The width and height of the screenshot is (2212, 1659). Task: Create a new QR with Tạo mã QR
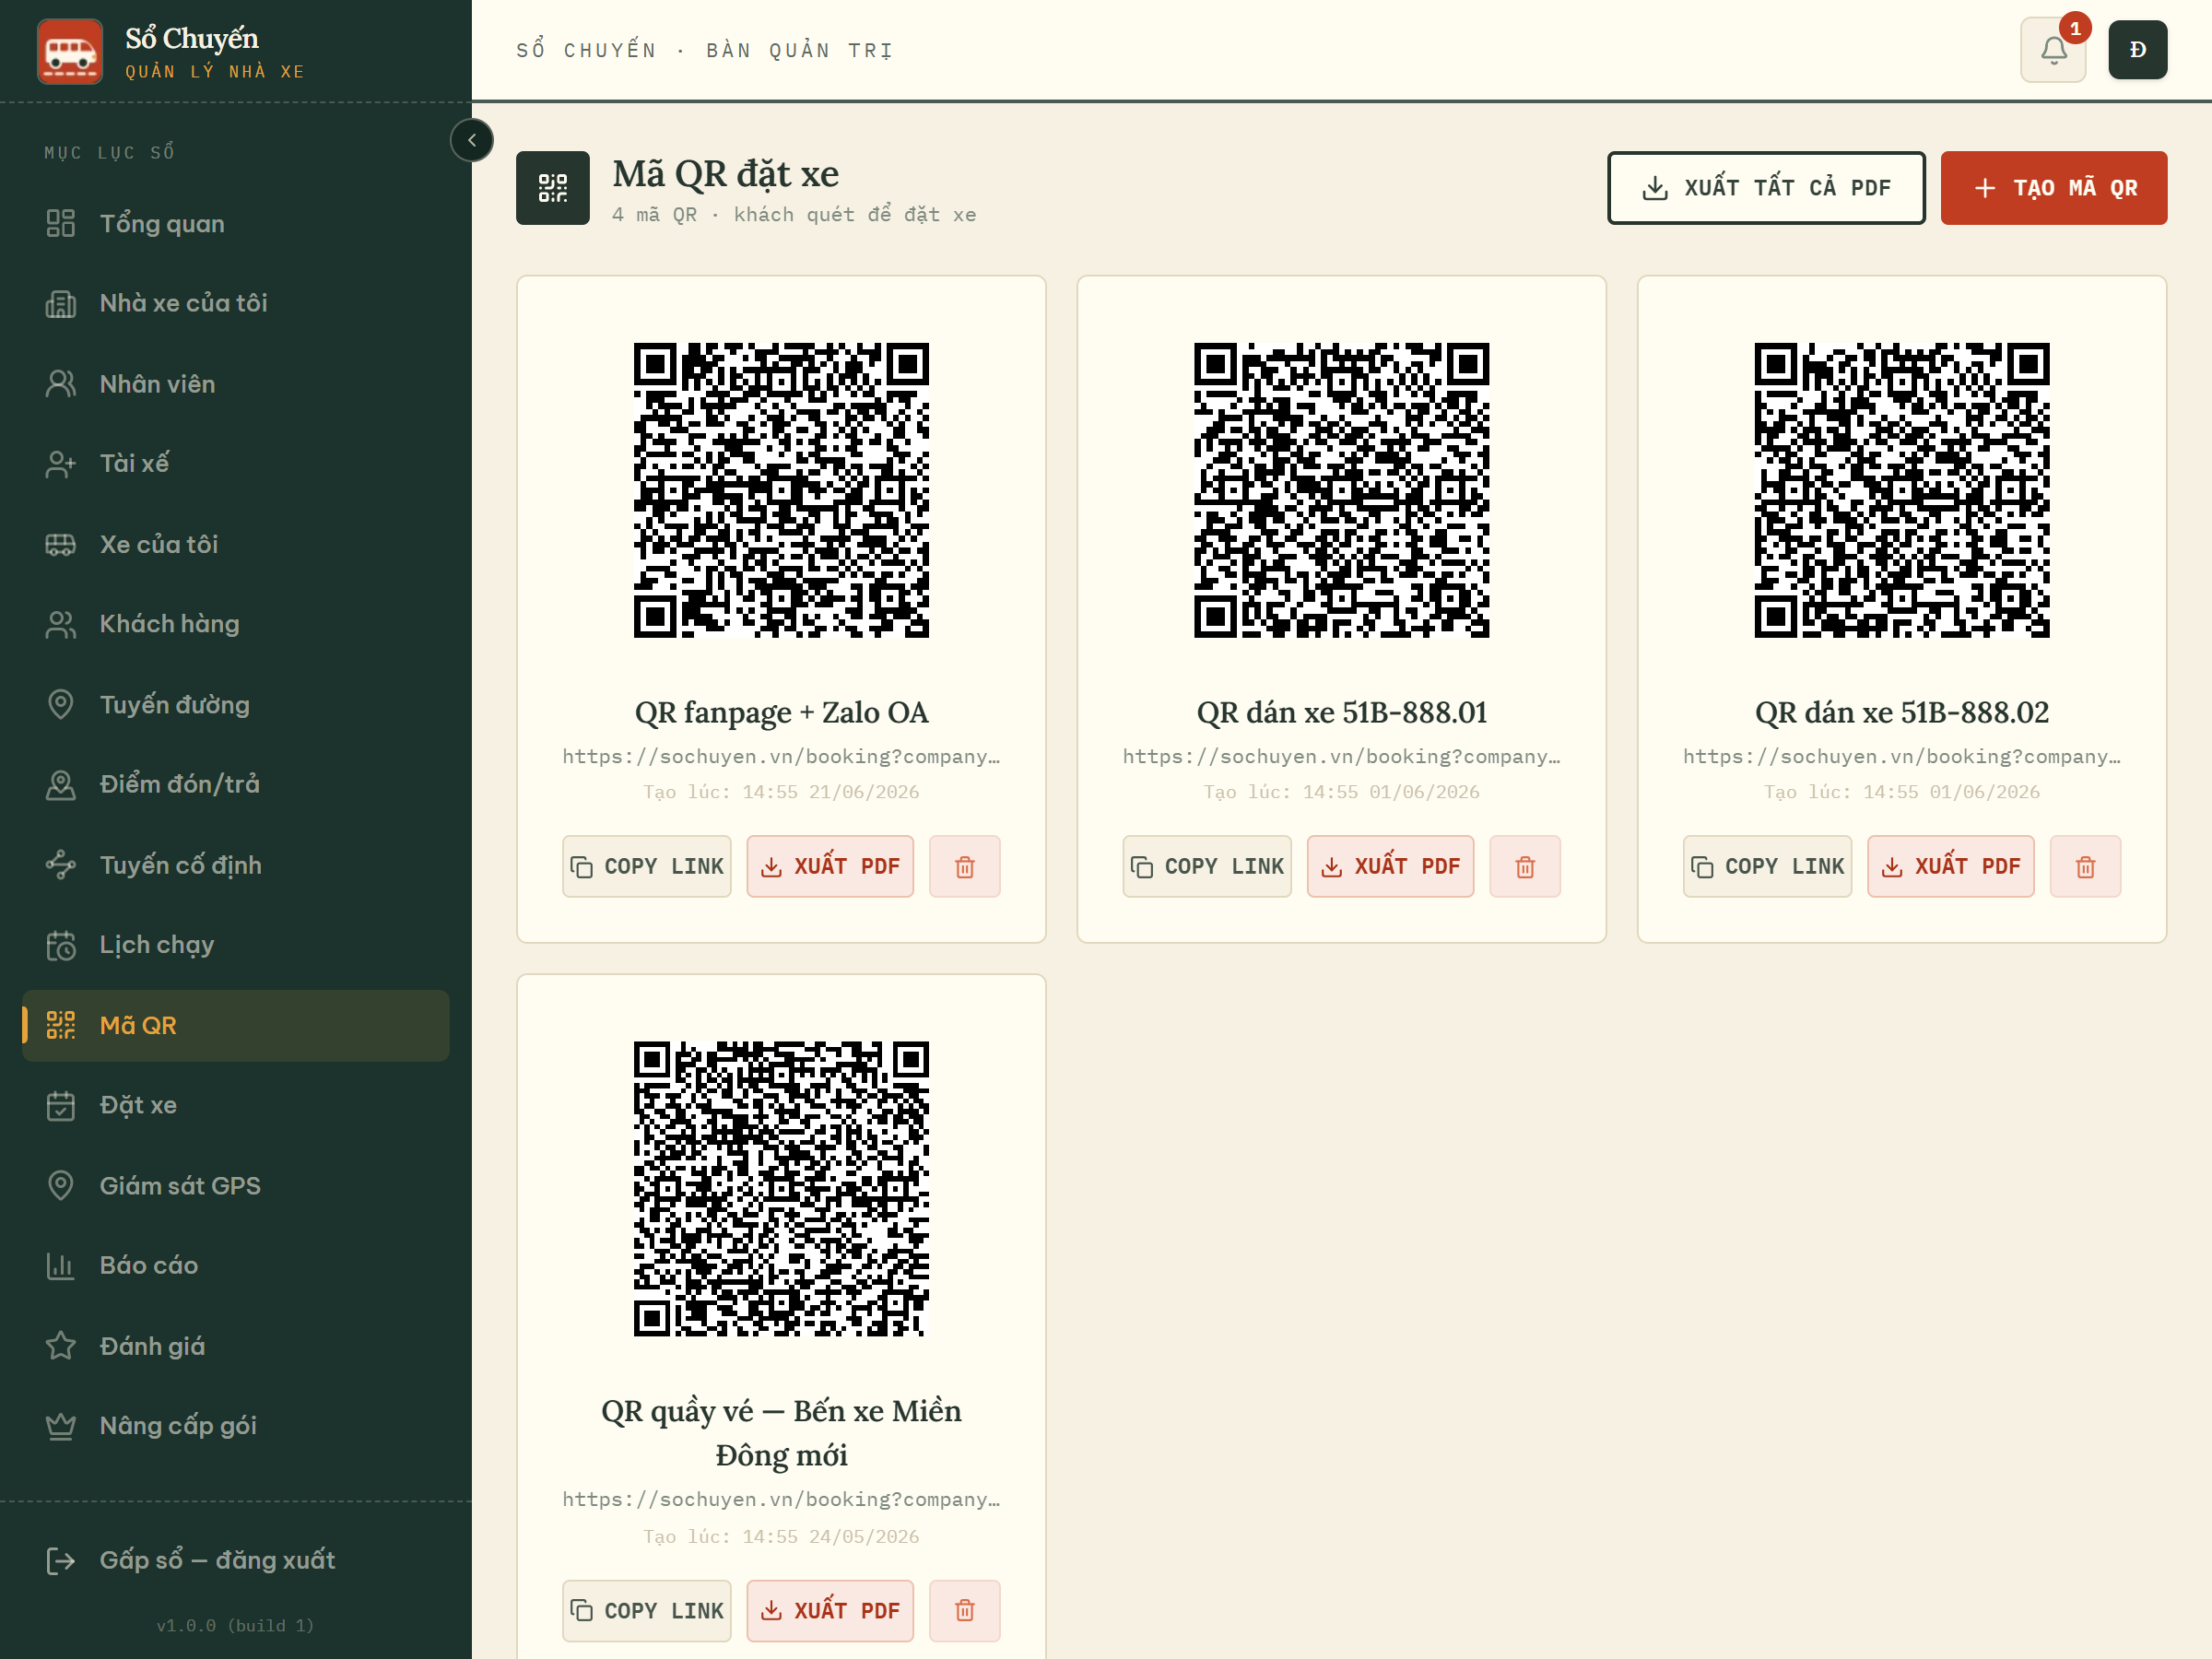click(x=2054, y=188)
